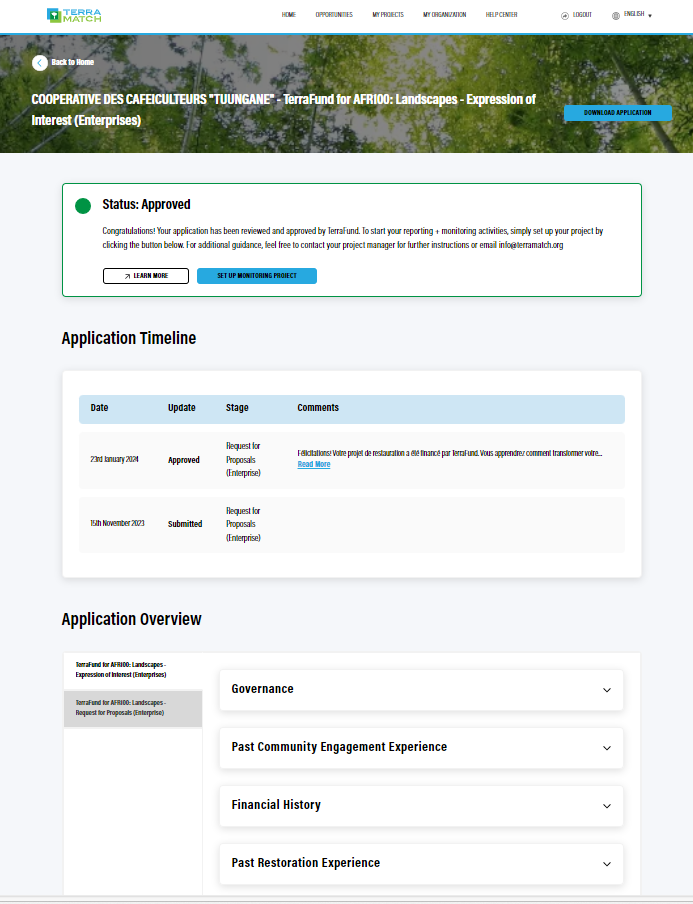Select Expression of Interest (Enterprises) tab
The image size is (693, 904).
pyautogui.click(x=133, y=670)
